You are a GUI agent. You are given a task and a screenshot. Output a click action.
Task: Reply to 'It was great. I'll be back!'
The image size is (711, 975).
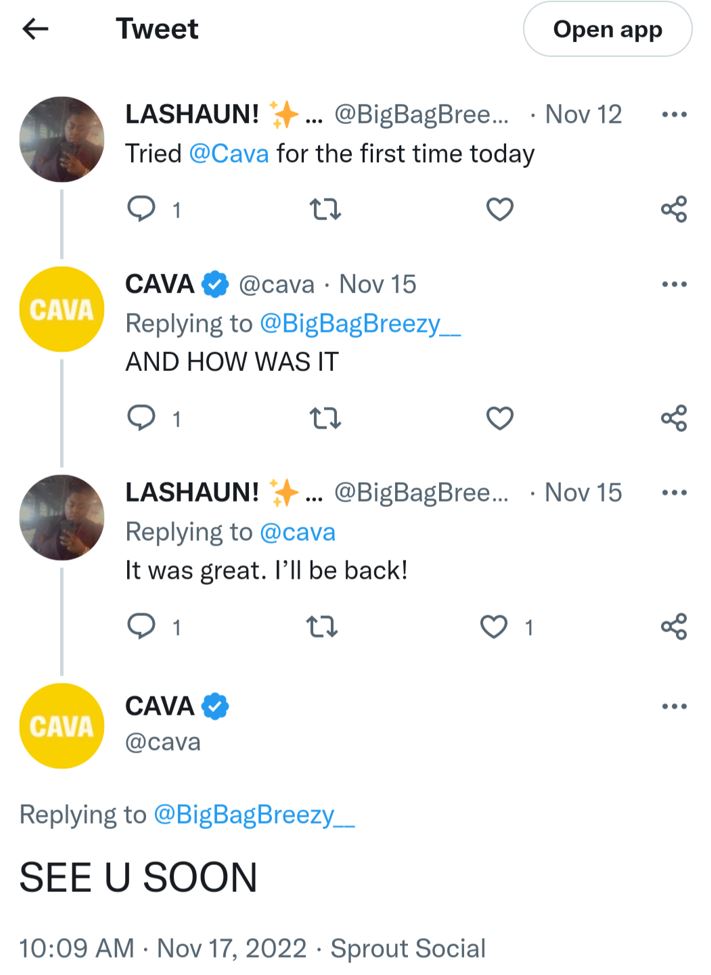[144, 627]
